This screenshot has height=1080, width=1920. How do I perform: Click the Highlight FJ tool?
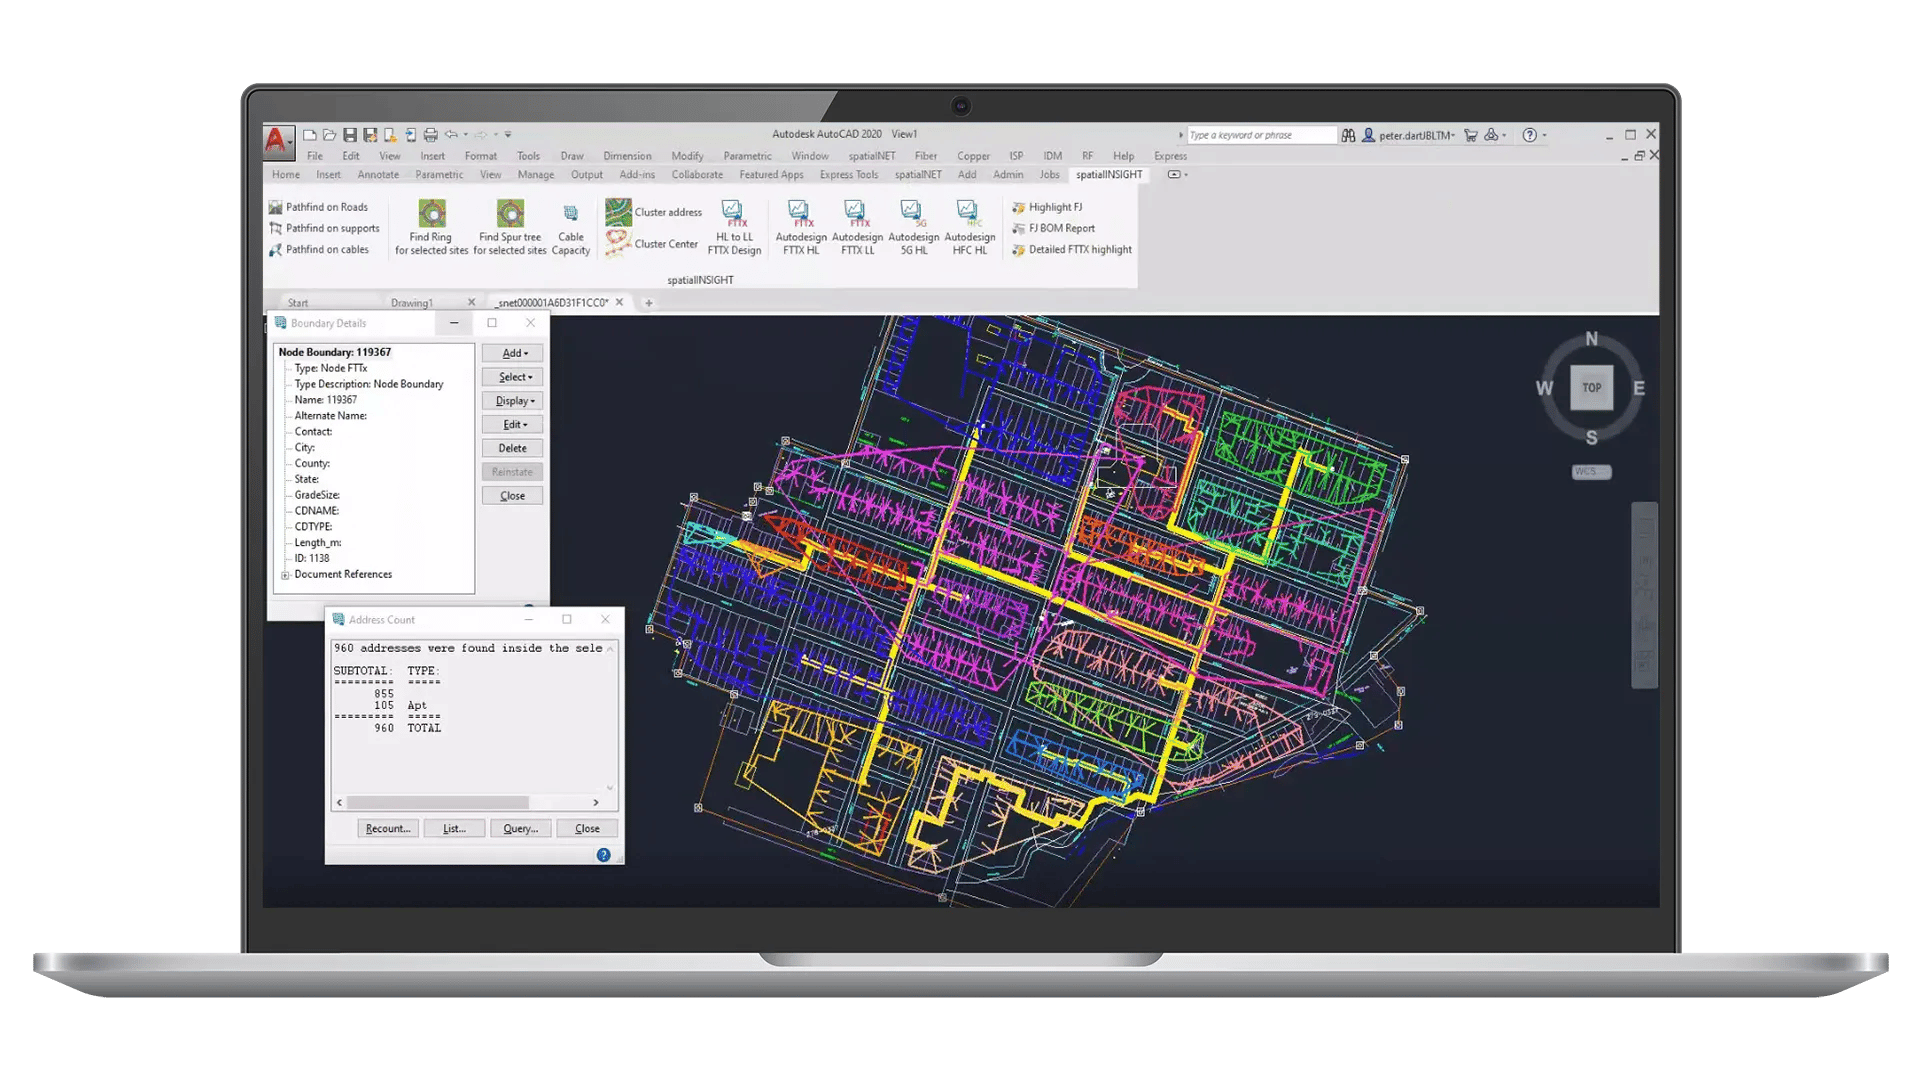(x=1047, y=207)
